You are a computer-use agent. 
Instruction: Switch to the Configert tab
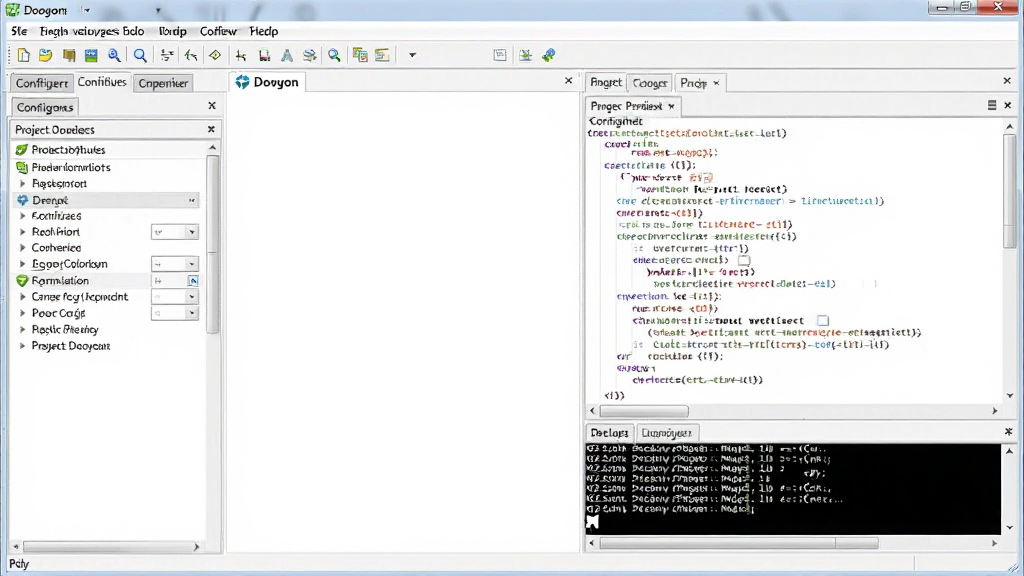[x=41, y=83]
